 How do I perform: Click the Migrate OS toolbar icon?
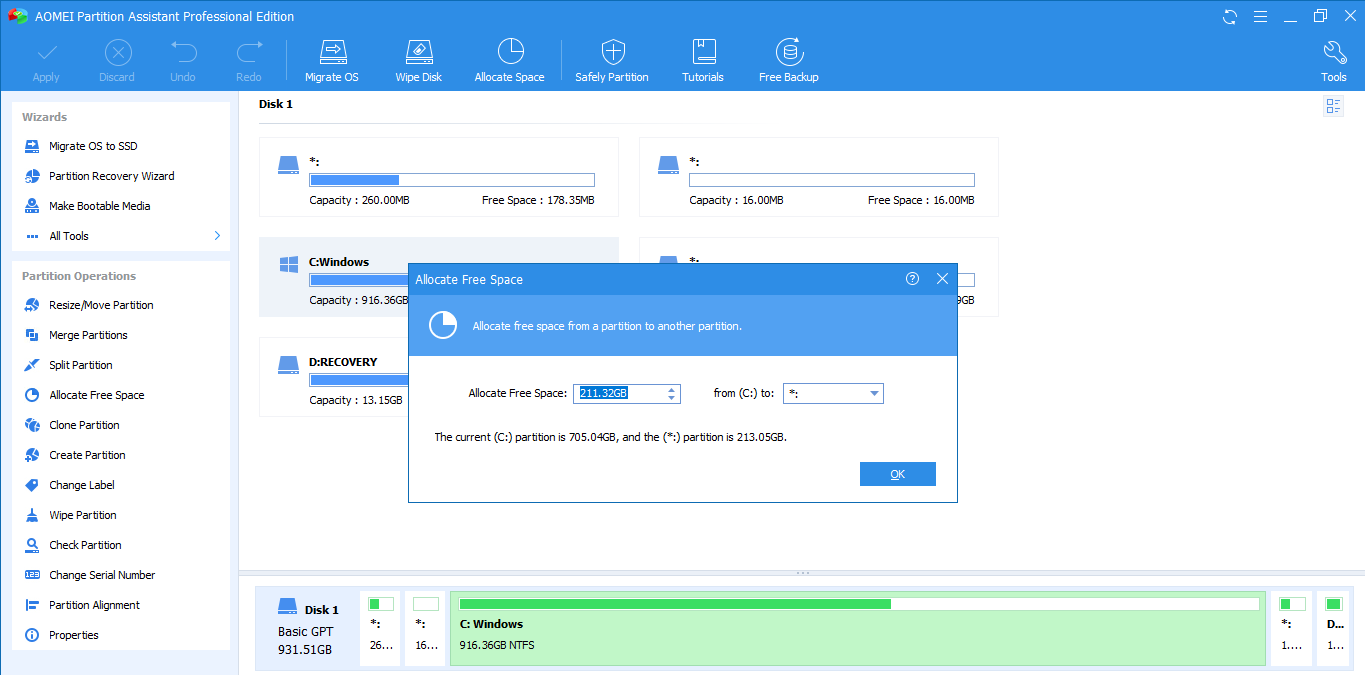coord(331,61)
